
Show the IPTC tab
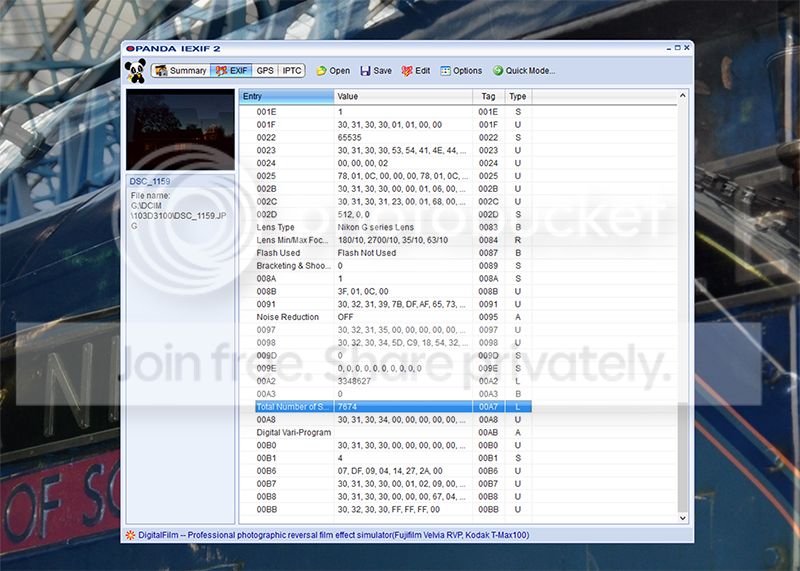point(291,71)
